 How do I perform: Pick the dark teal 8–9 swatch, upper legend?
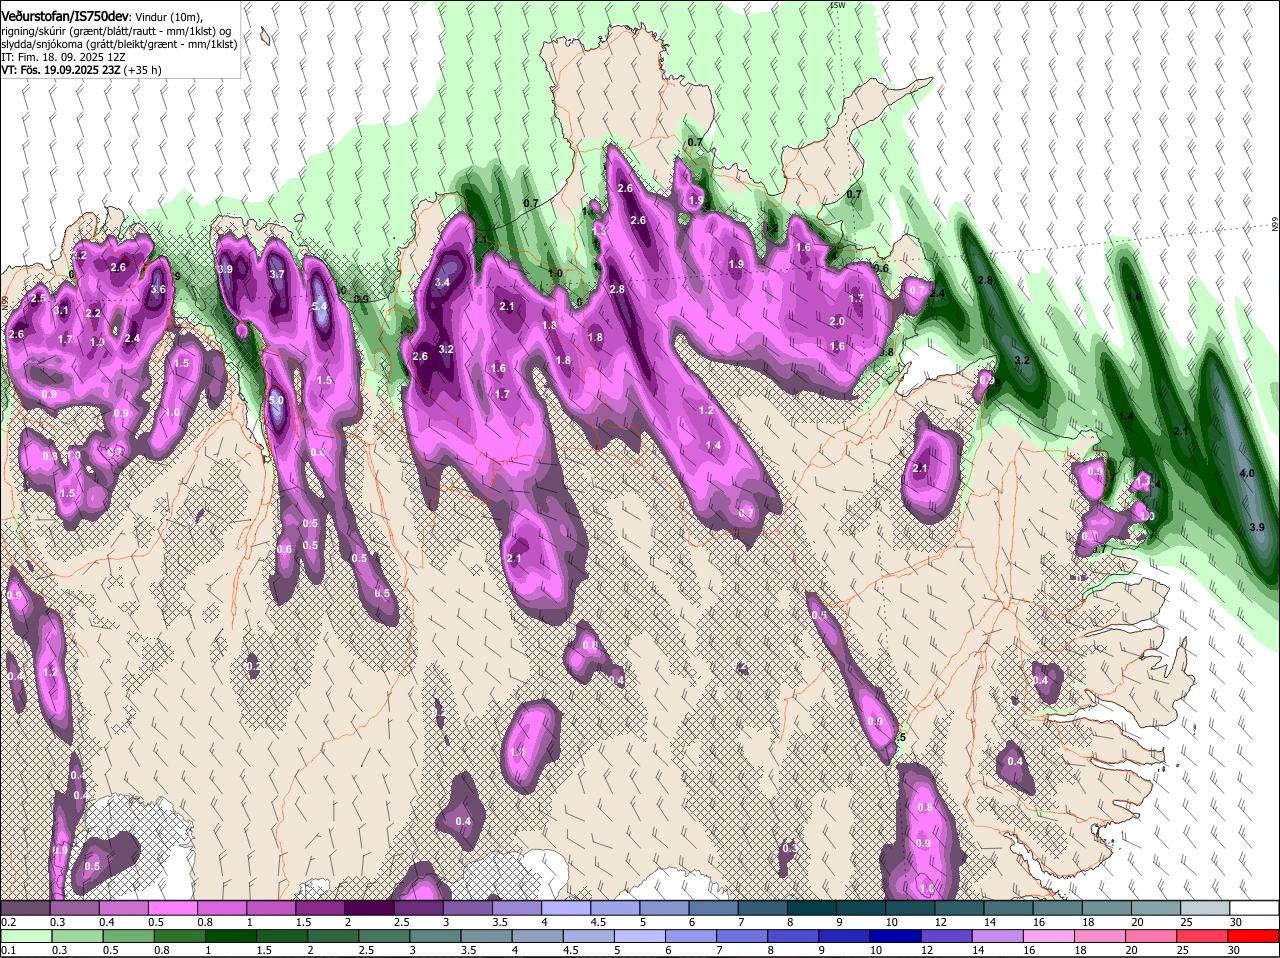(x=811, y=908)
